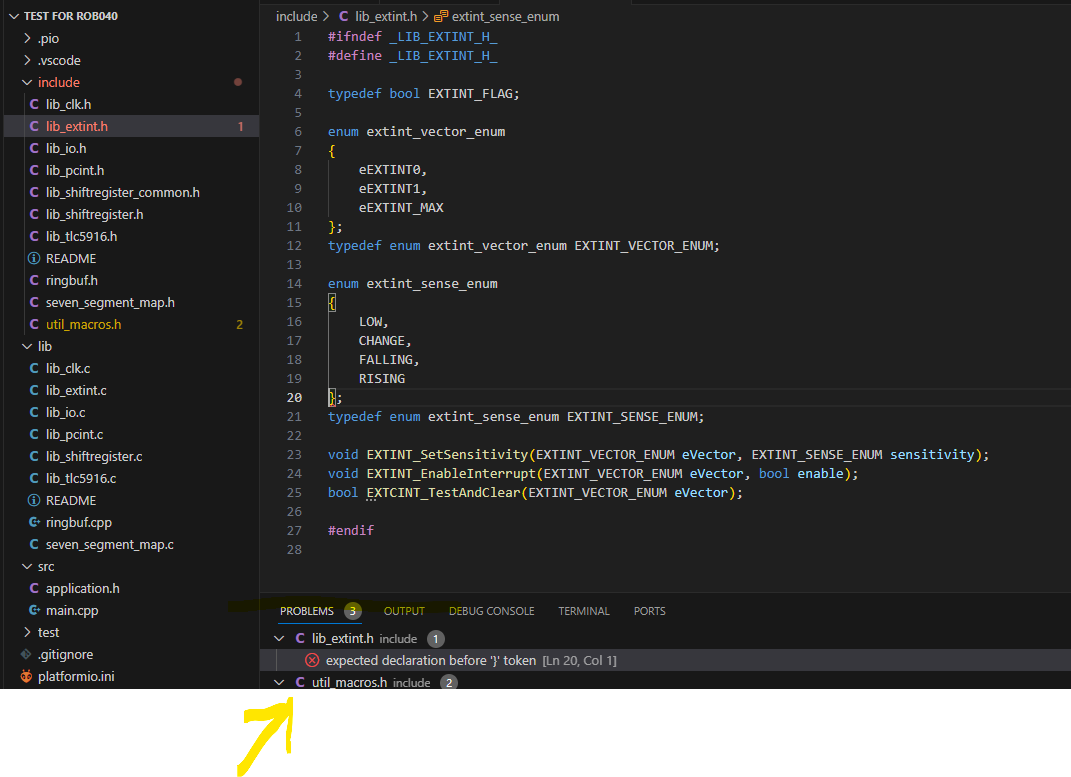Image resolution: width=1071 pixels, height=777 pixels.
Task: Click the #endif directive
Action: coord(350,531)
